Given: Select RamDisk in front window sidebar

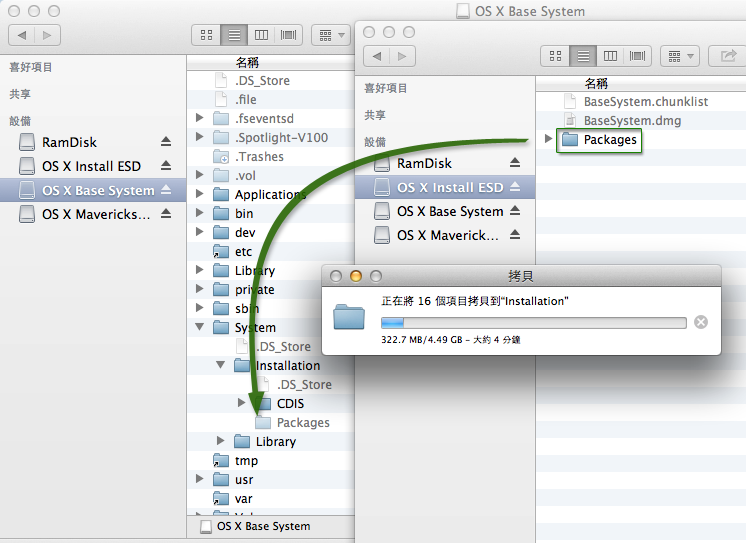Looking at the screenshot, I should [x=445, y=163].
